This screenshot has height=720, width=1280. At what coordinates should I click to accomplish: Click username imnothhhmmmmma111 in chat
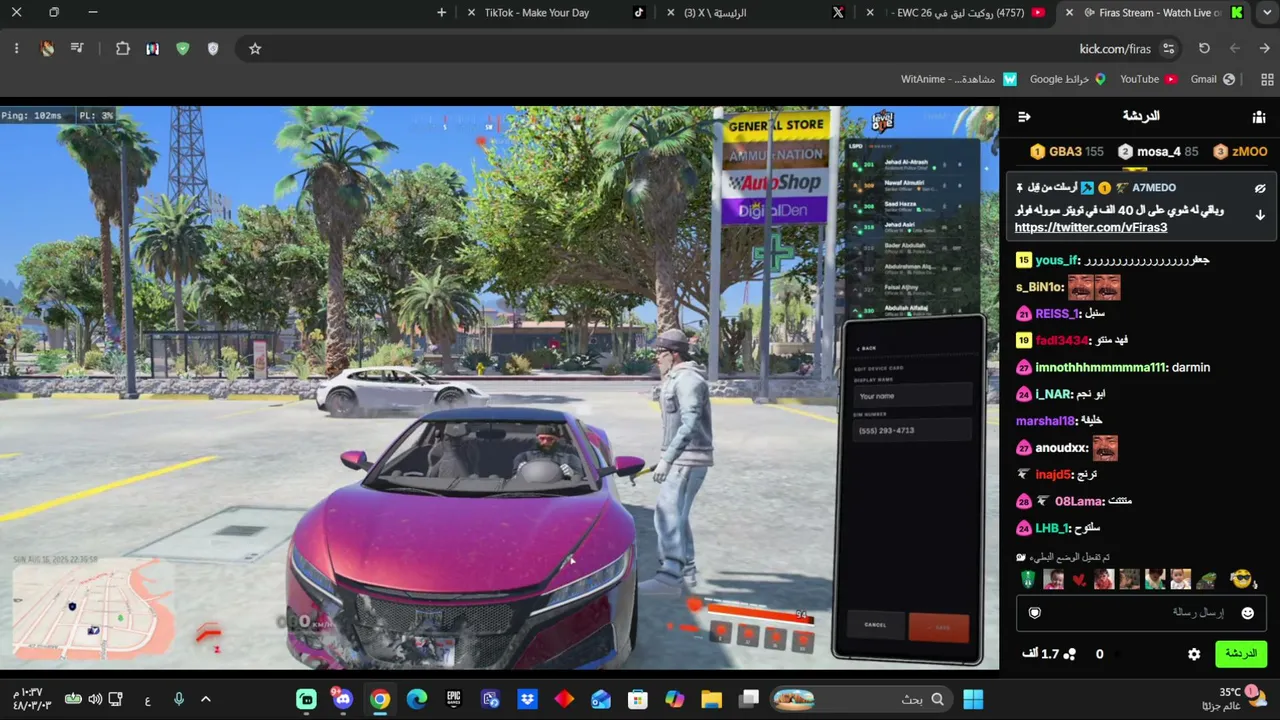1100,367
